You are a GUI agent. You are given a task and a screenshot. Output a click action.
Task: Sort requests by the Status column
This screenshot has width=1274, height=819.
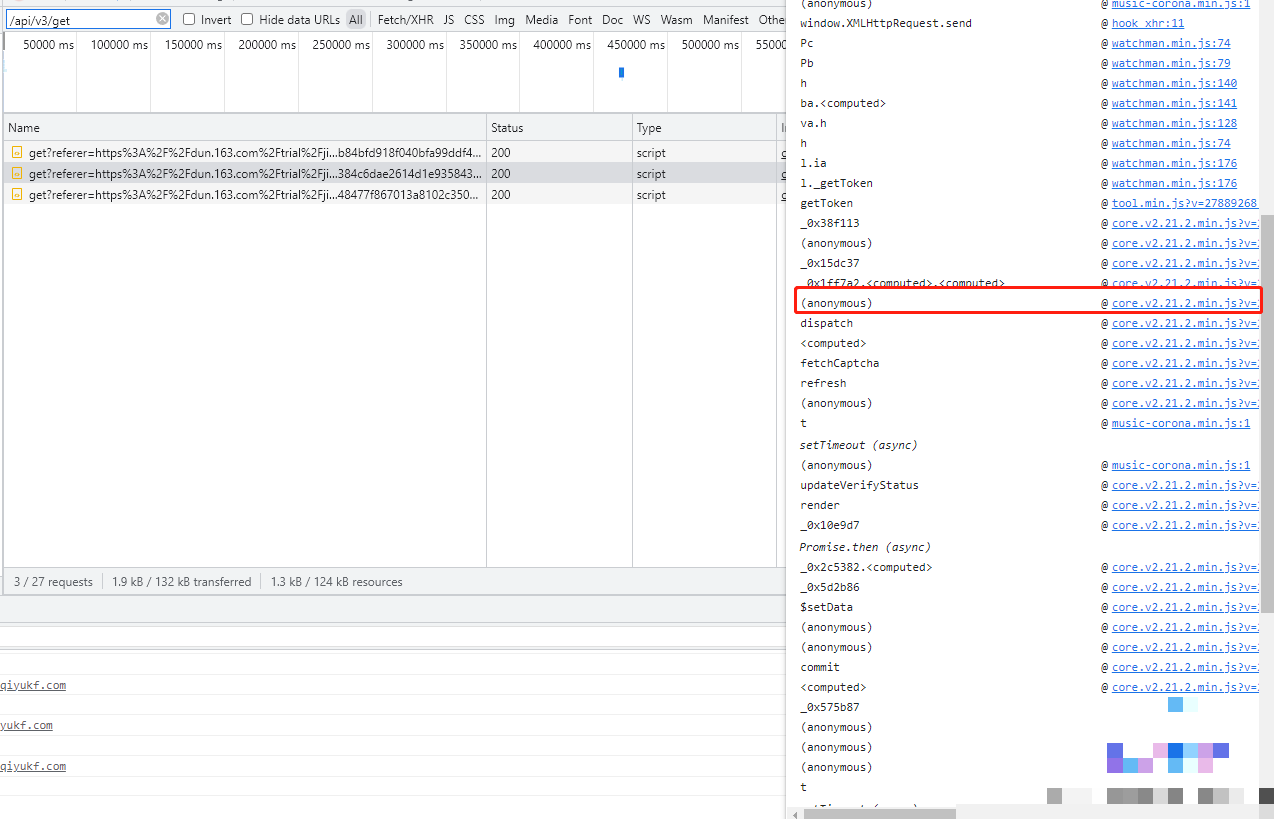pyautogui.click(x=507, y=128)
